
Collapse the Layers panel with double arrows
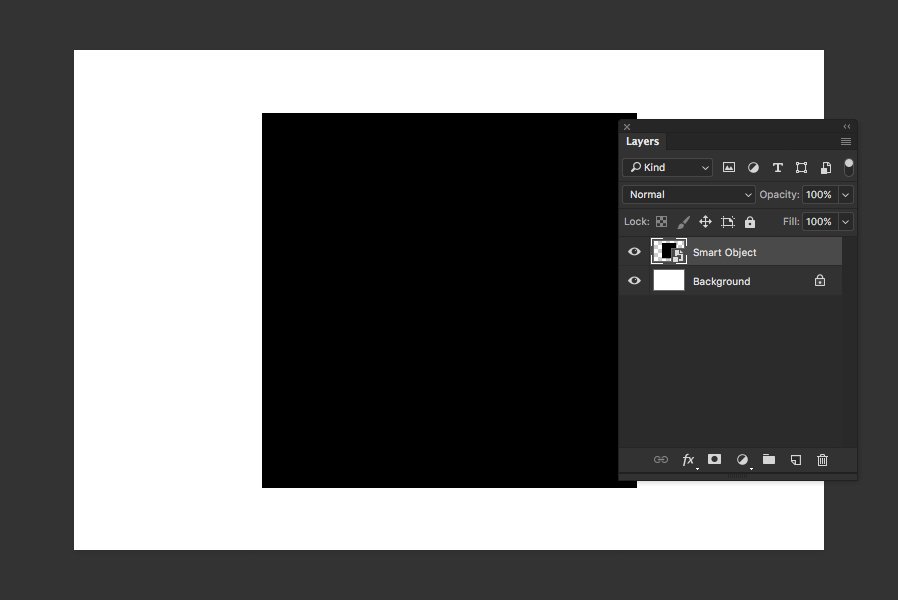(x=846, y=127)
